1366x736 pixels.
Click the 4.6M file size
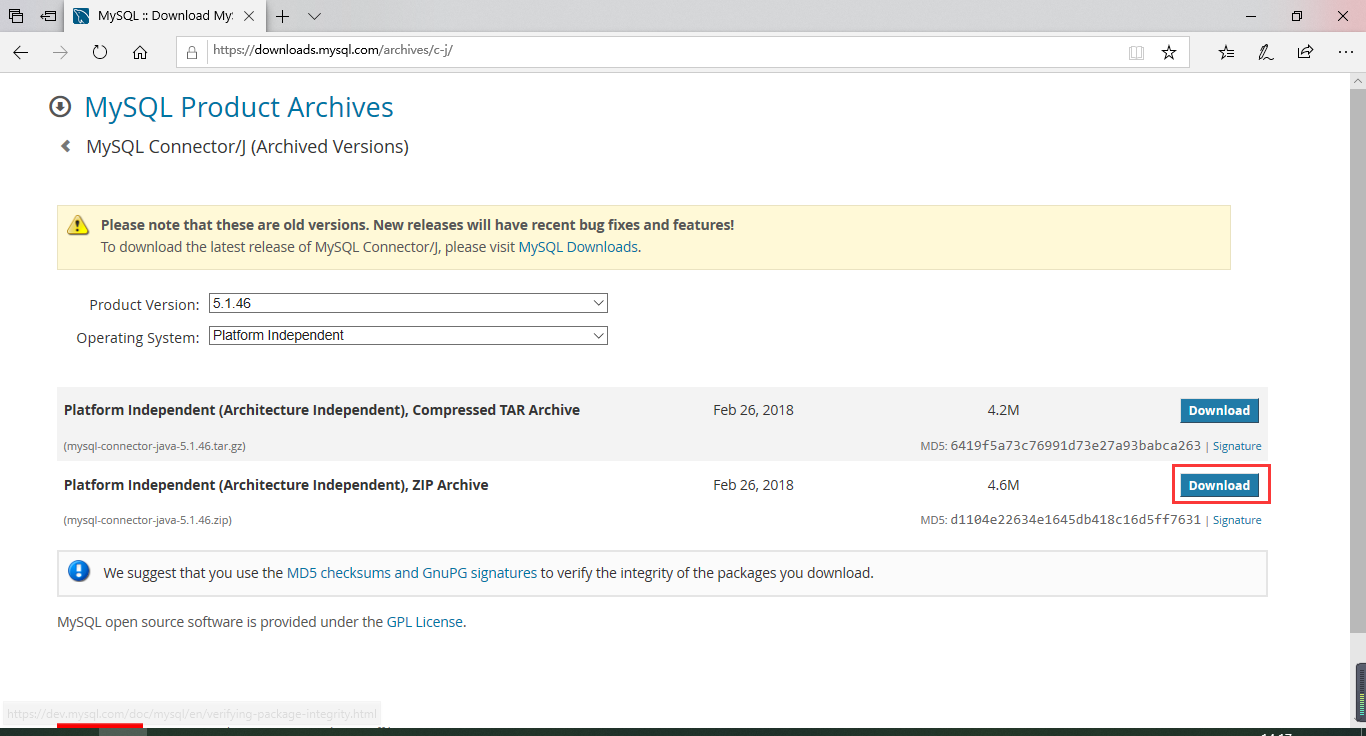[1003, 485]
